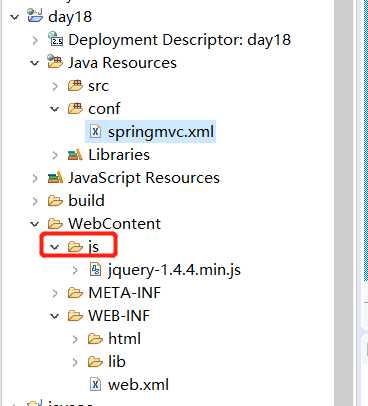Expand the lib folder
This screenshot has width=368, height=406.
(75, 362)
